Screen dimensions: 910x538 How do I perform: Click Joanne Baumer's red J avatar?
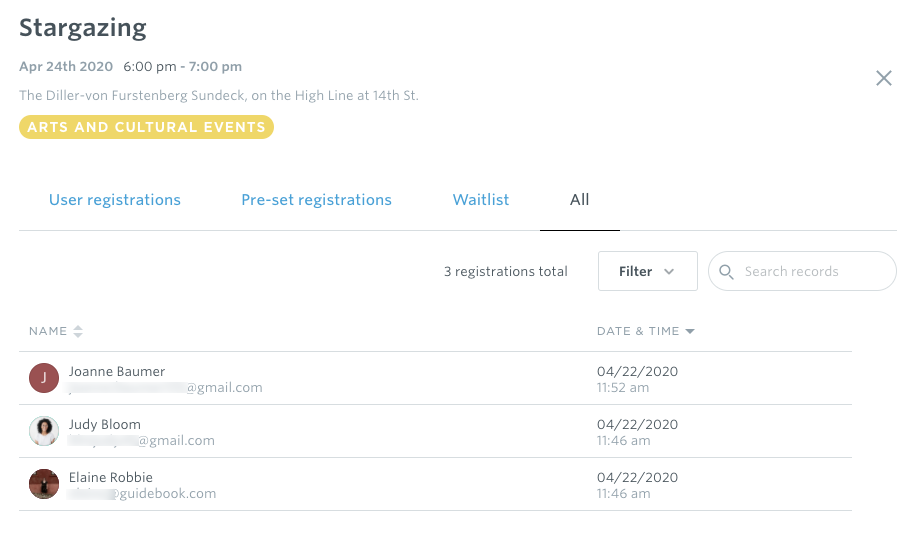point(44,378)
